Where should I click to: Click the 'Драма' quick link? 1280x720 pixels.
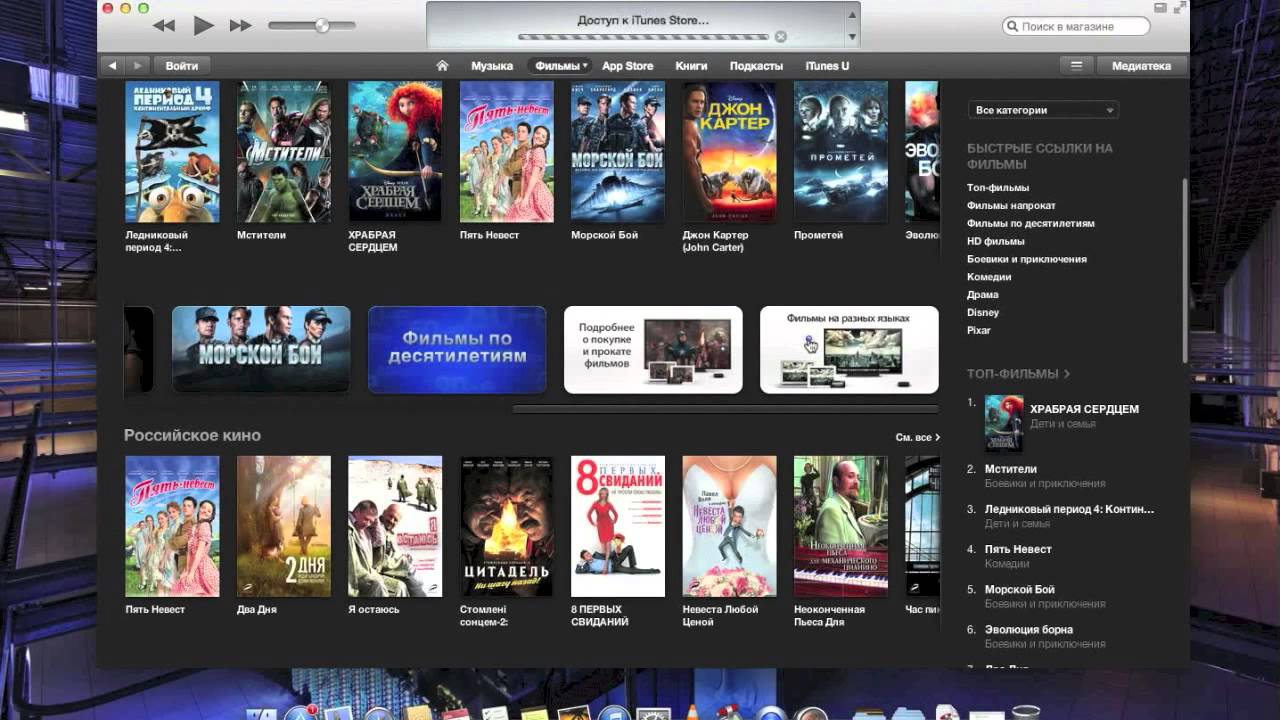(983, 295)
